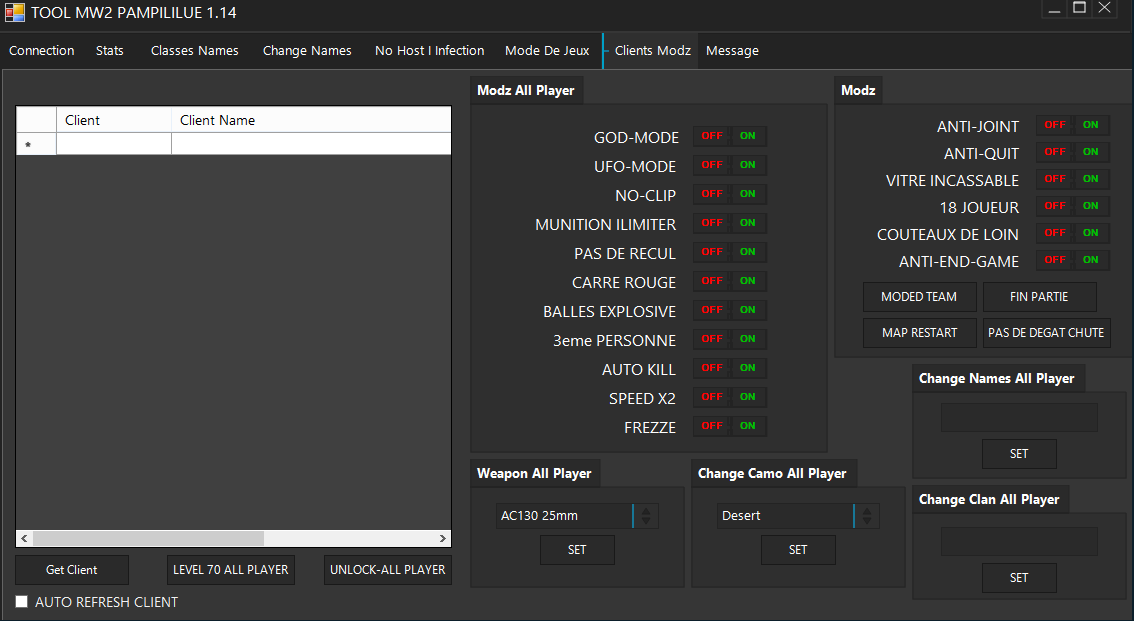
Task: Click PAS DE DEGAT CHUTE button
Action: [x=1046, y=333]
